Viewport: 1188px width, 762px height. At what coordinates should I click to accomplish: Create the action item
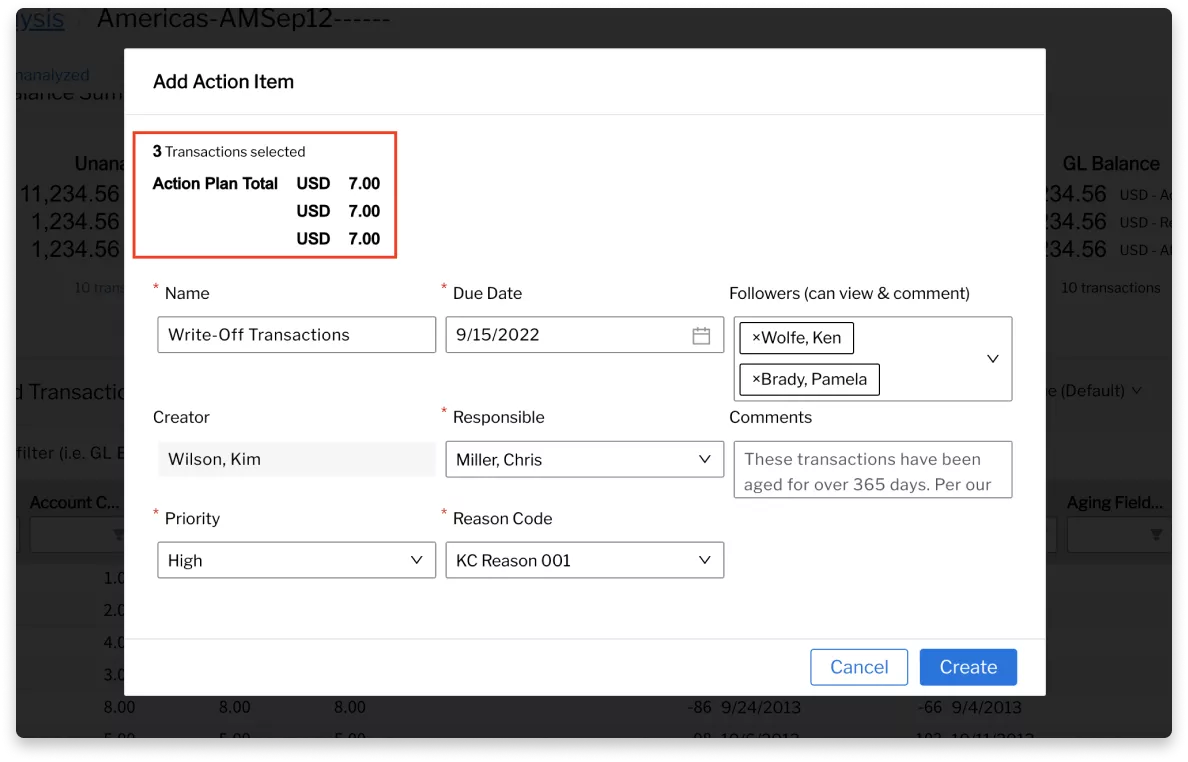click(968, 667)
